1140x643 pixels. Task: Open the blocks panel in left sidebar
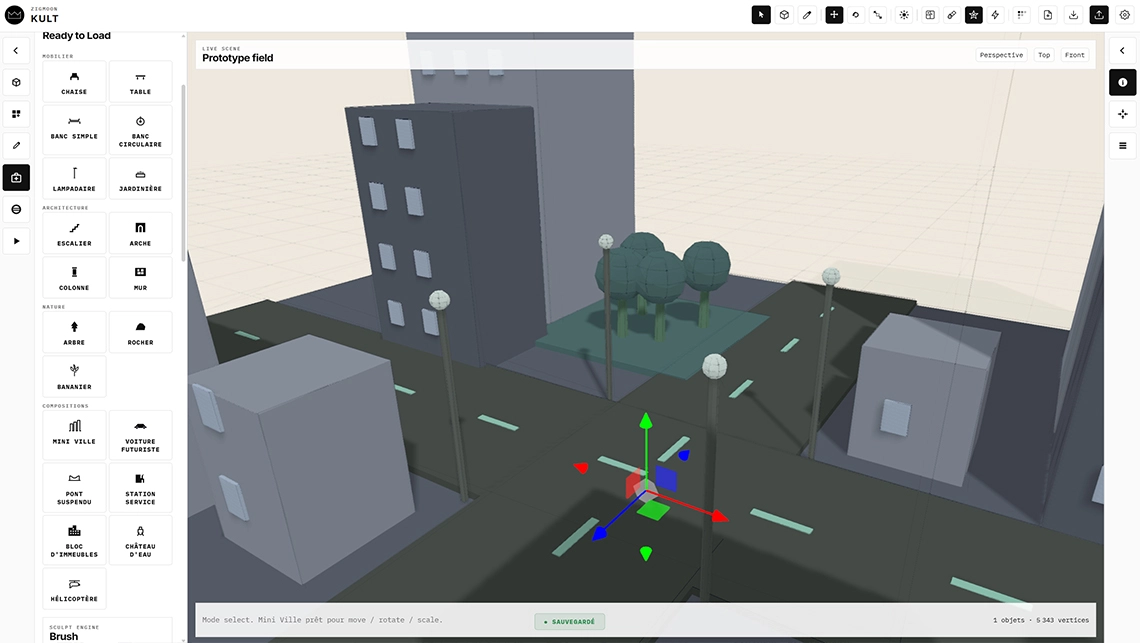coord(16,114)
